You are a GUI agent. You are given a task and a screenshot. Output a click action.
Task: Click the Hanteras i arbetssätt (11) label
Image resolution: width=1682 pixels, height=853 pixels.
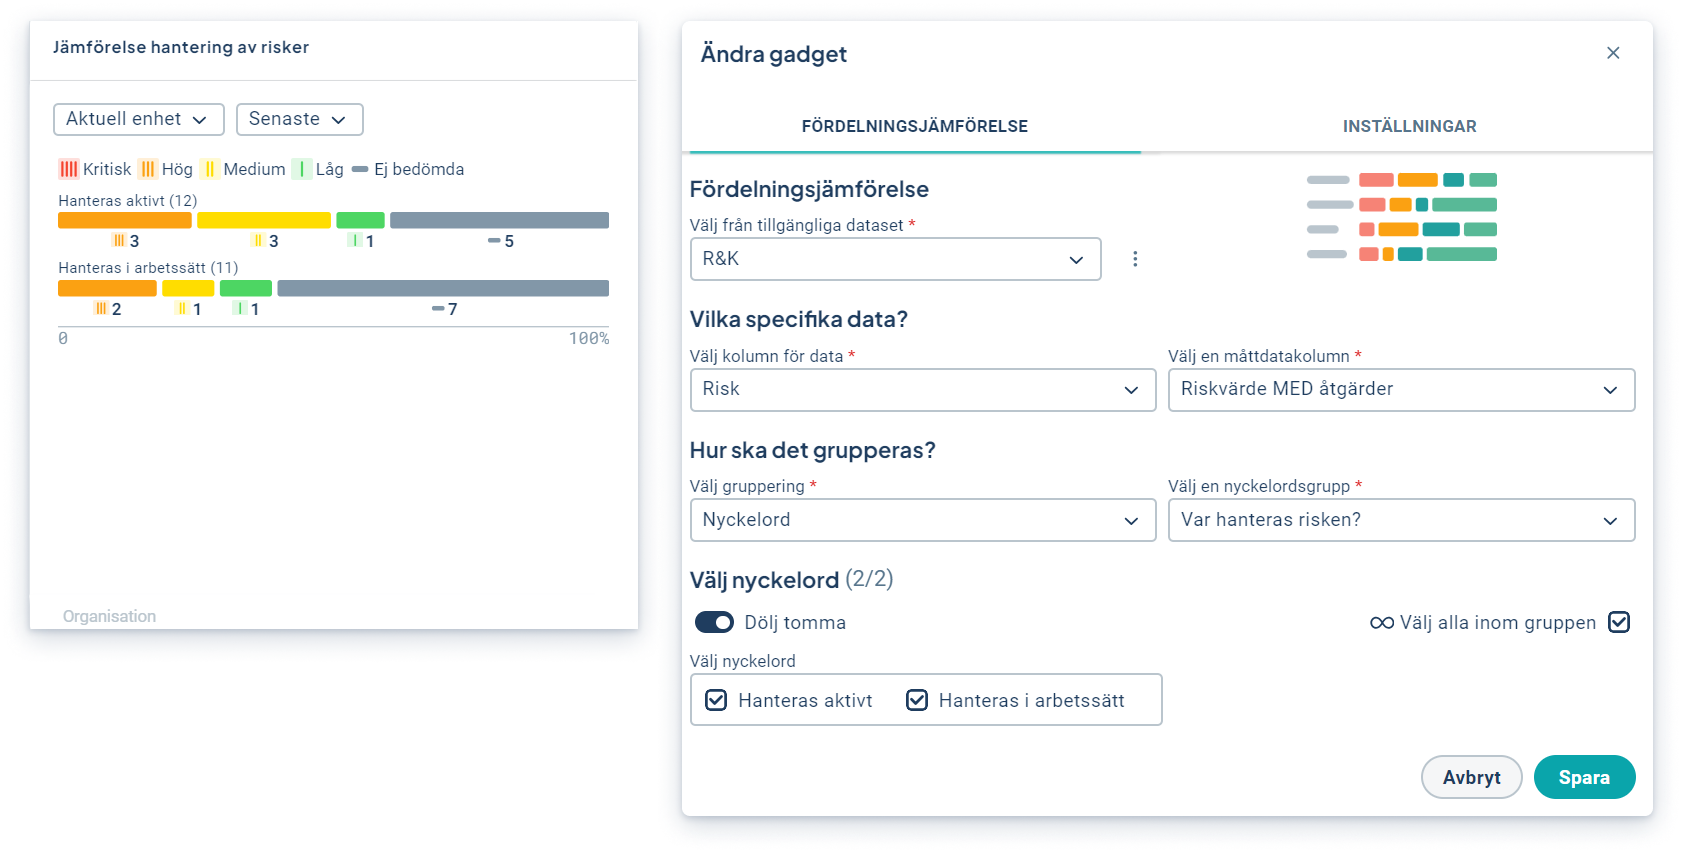click(148, 268)
